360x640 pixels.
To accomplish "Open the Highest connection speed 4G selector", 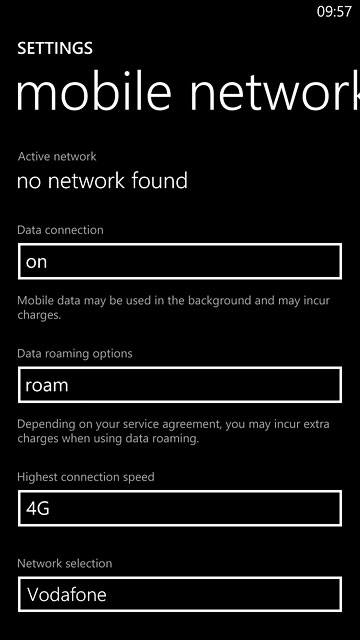I will pyautogui.click(x=180, y=509).
